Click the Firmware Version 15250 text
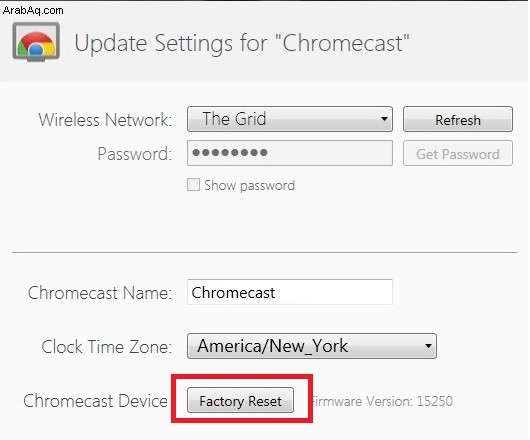This screenshot has width=530, height=440. [x=382, y=401]
